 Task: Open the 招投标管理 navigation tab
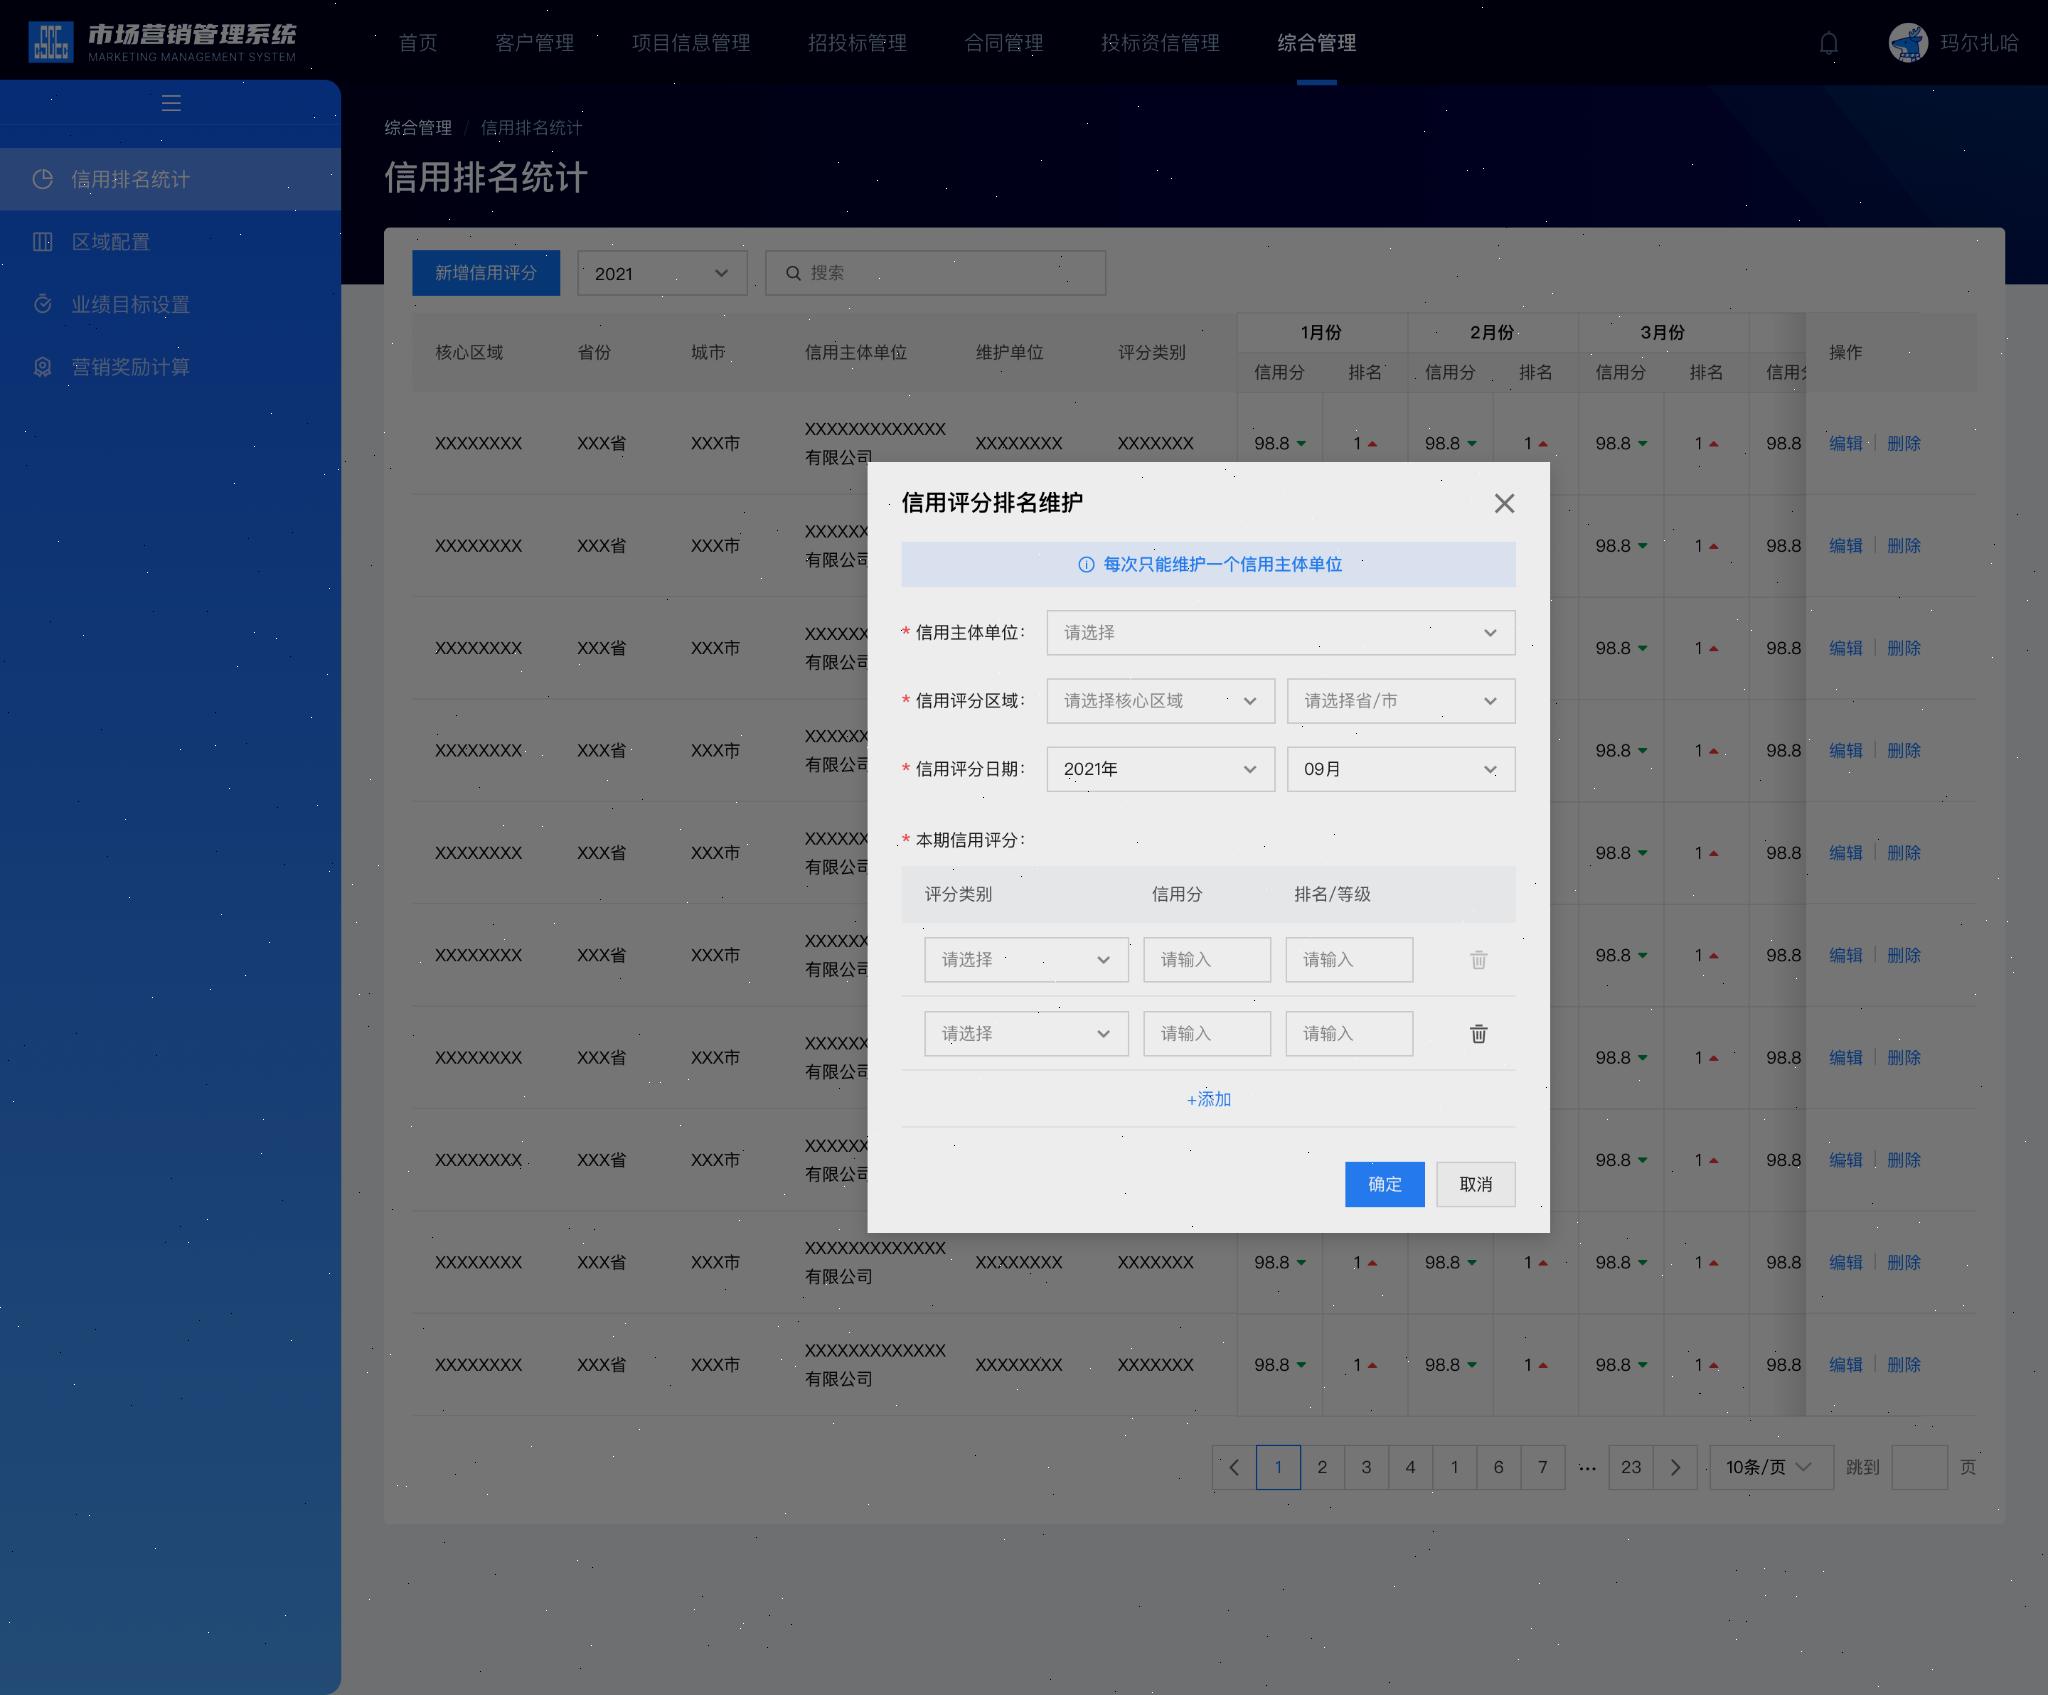pyautogui.click(x=857, y=43)
